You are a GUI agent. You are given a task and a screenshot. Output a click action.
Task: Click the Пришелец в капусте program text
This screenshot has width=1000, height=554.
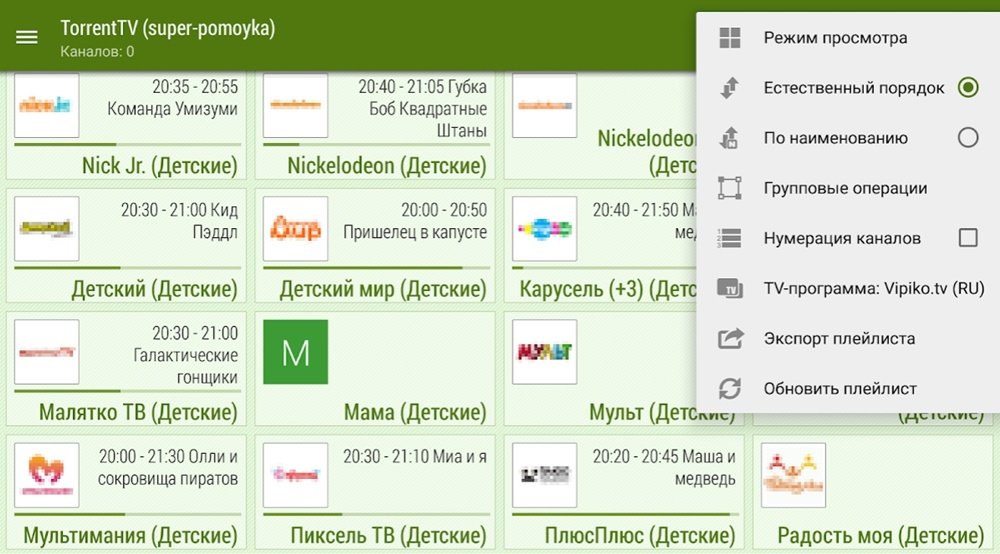[415, 232]
